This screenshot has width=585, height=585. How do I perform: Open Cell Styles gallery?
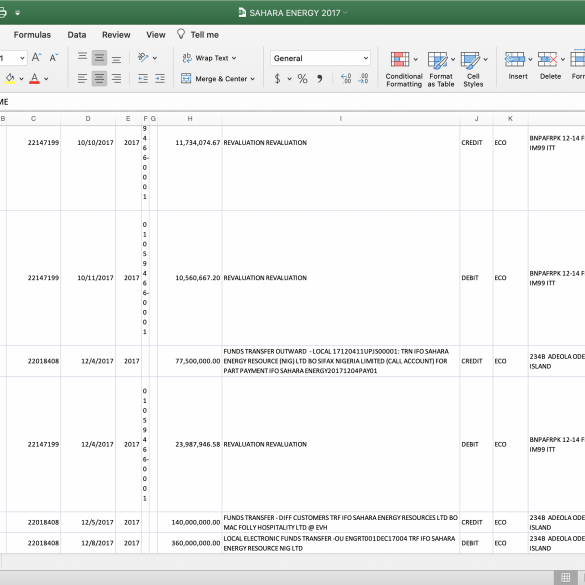click(x=473, y=69)
